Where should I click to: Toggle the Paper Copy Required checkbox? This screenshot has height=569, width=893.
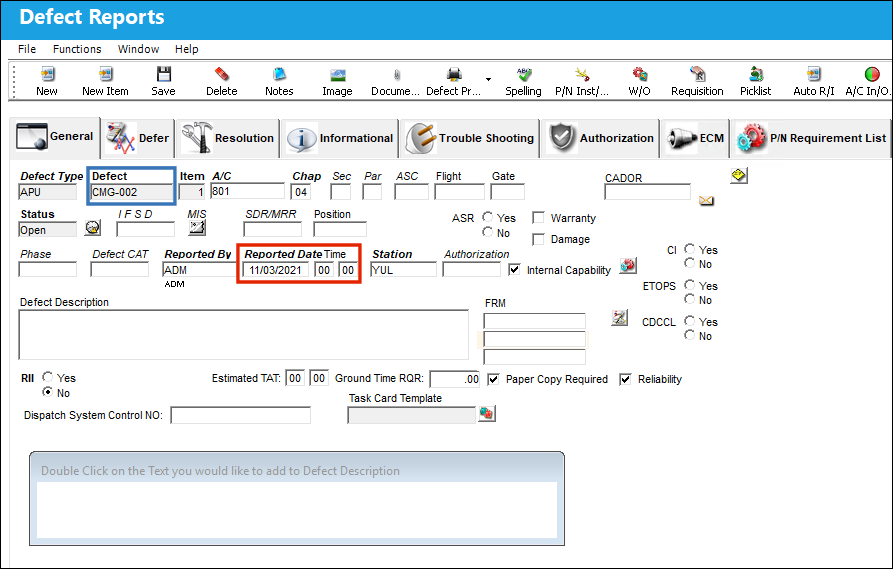494,379
